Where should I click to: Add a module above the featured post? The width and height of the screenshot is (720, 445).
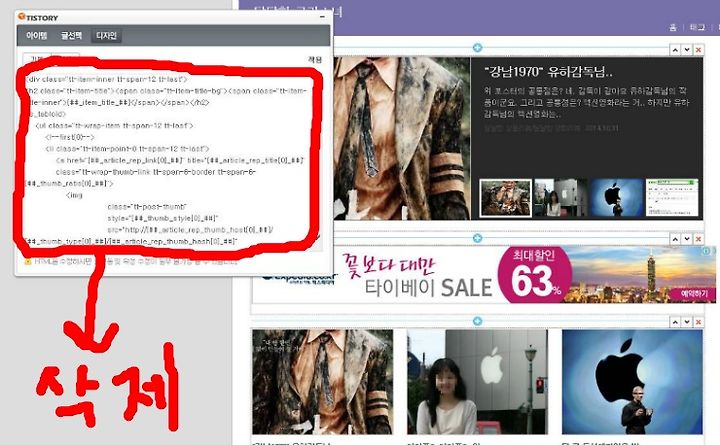pos(477,48)
